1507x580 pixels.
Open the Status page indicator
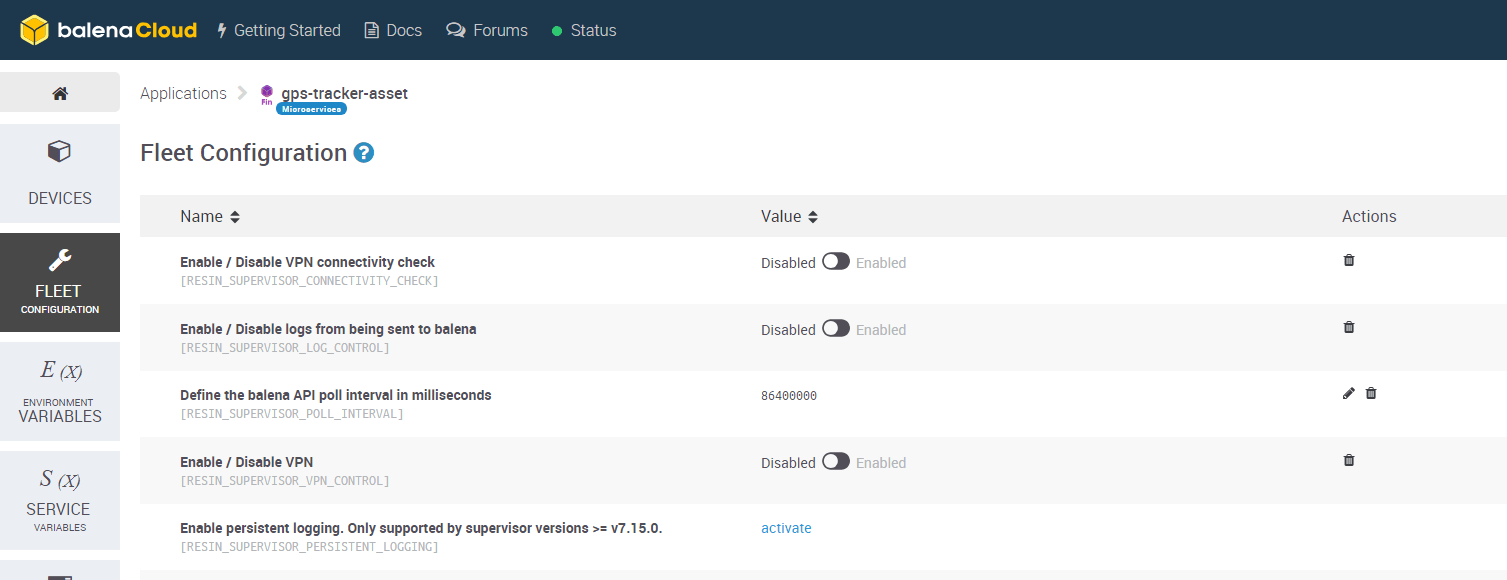click(584, 30)
